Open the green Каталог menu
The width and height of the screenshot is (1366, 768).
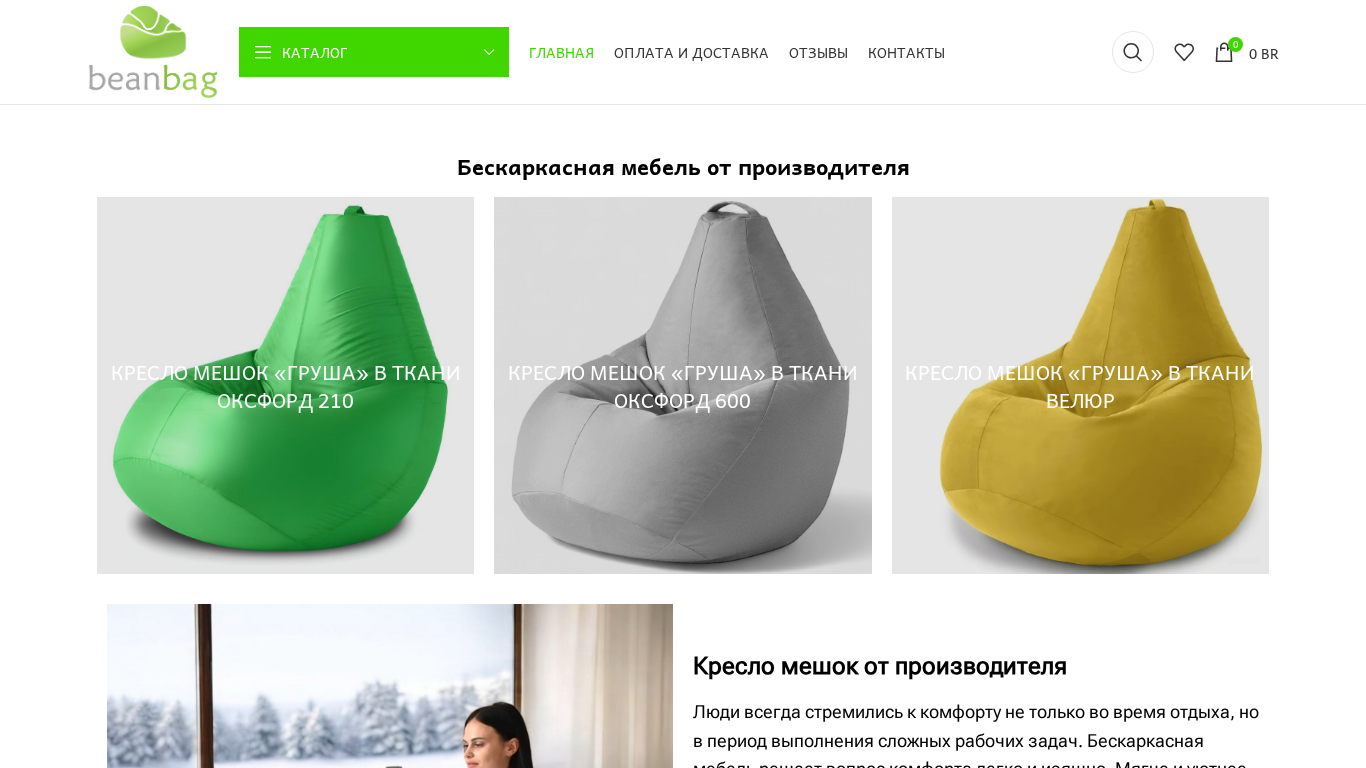374,52
